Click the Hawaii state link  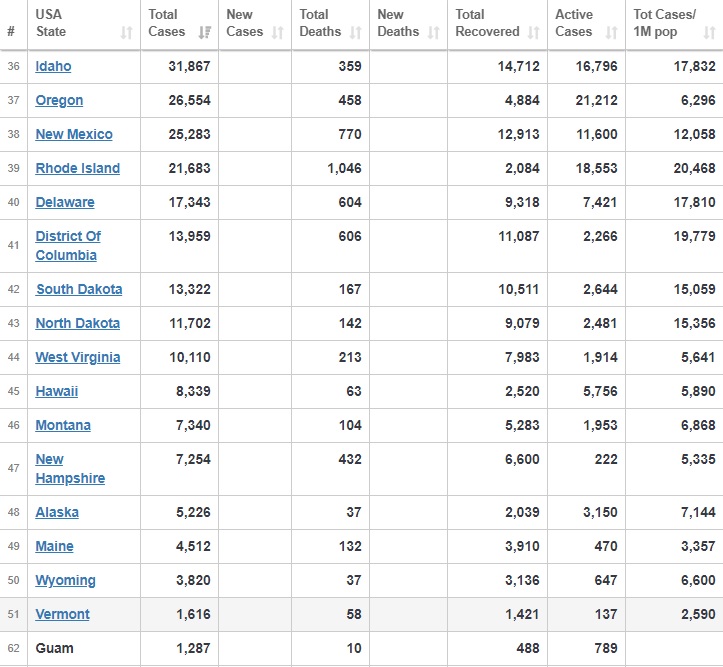pyautogui.click(x=56, y=392)
